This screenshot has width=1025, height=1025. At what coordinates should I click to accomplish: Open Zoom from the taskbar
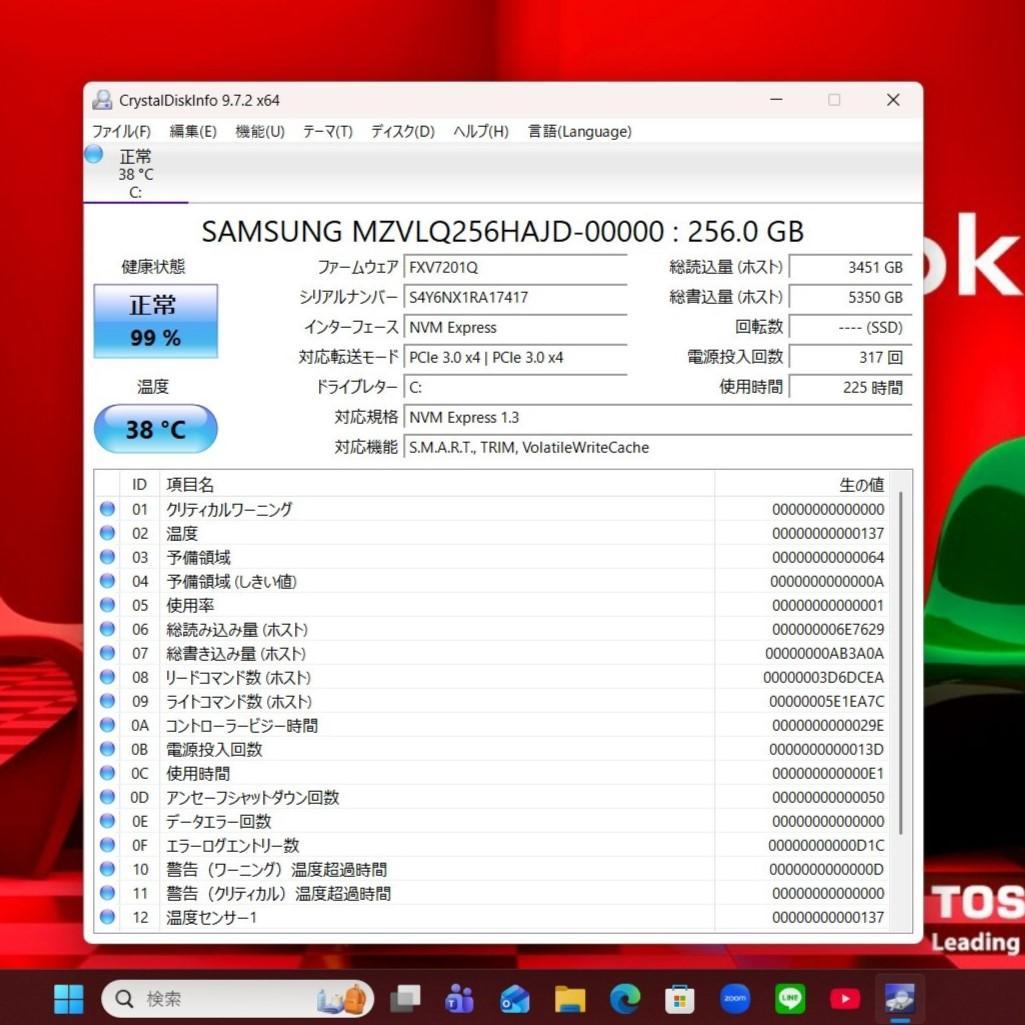tap(735, 998)
